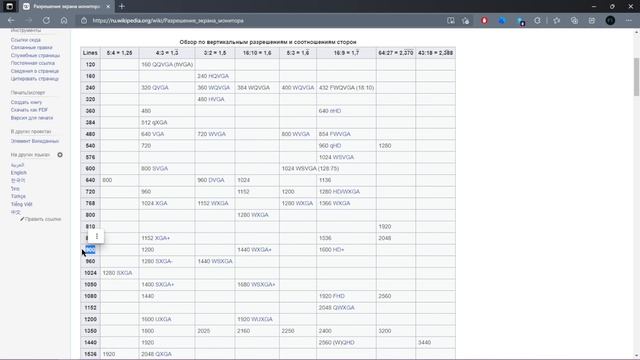Viewport: 640px width, 360px height.
Task: Click 'Скачать как PDF' link
Action: [29, 110]
